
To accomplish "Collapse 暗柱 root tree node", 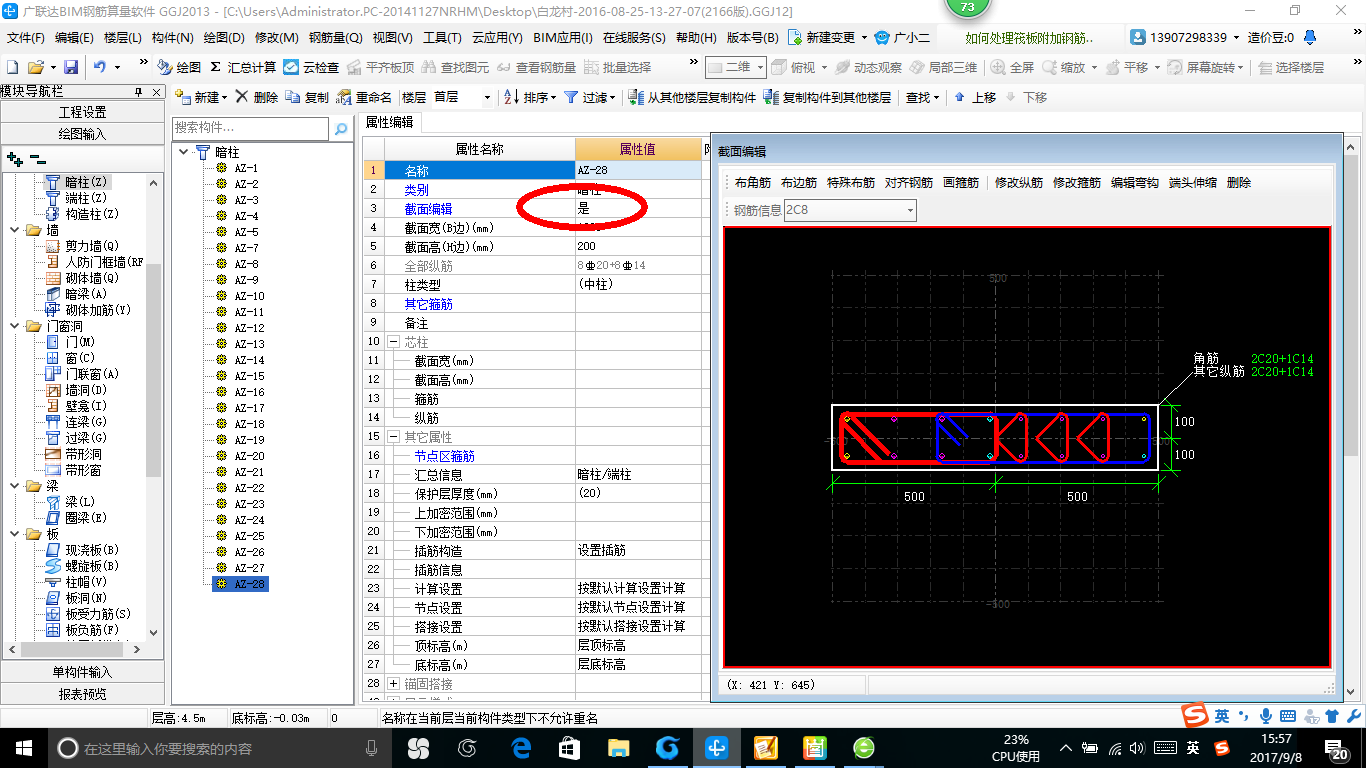I will tap(184, 152).
